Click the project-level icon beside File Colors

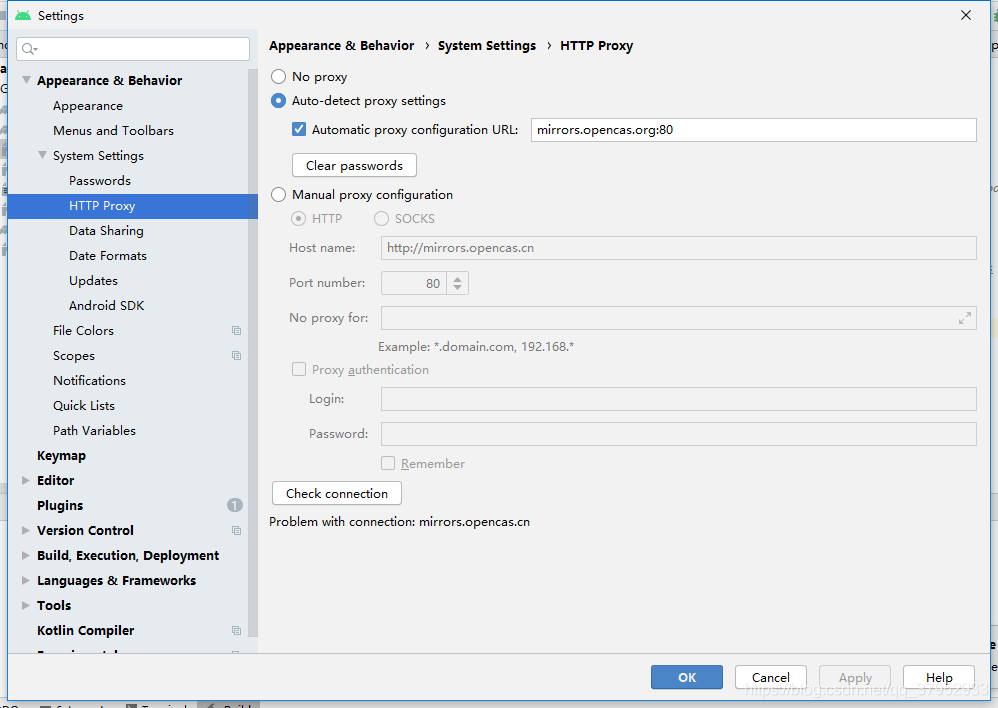pos(236,331)
